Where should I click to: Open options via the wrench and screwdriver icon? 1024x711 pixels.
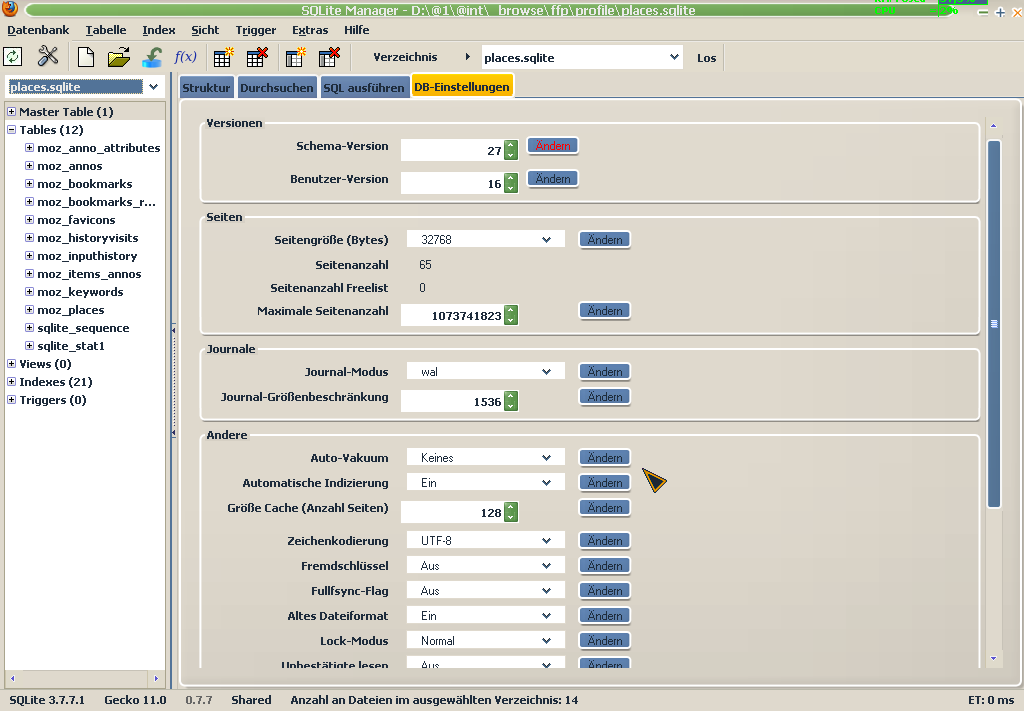coord(48,57)
